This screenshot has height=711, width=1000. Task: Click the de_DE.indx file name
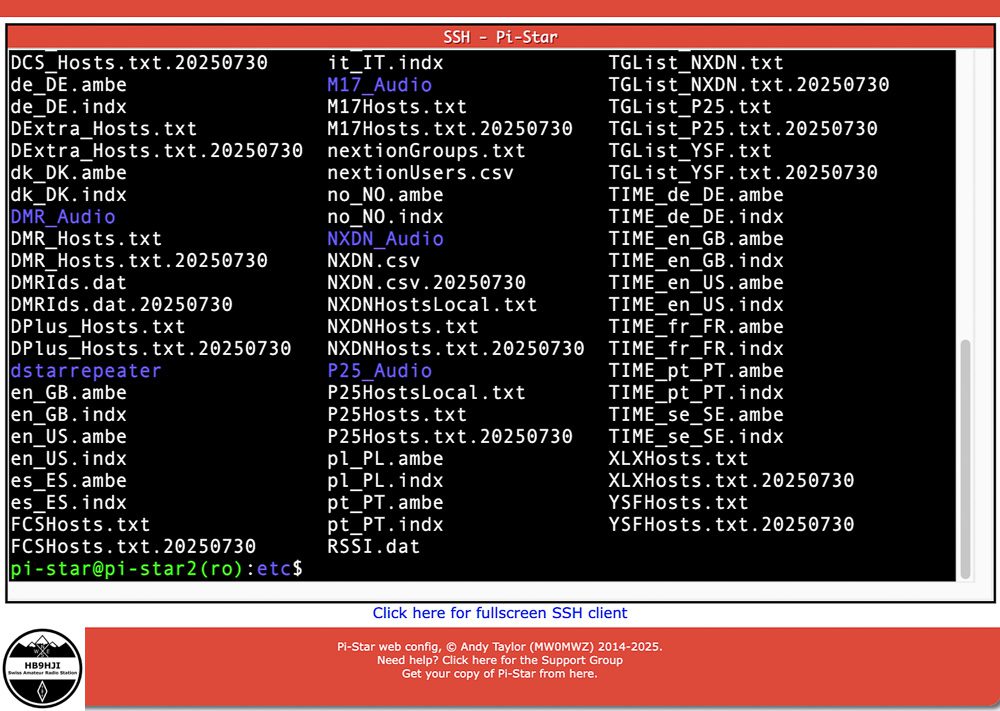coord(68,106)
